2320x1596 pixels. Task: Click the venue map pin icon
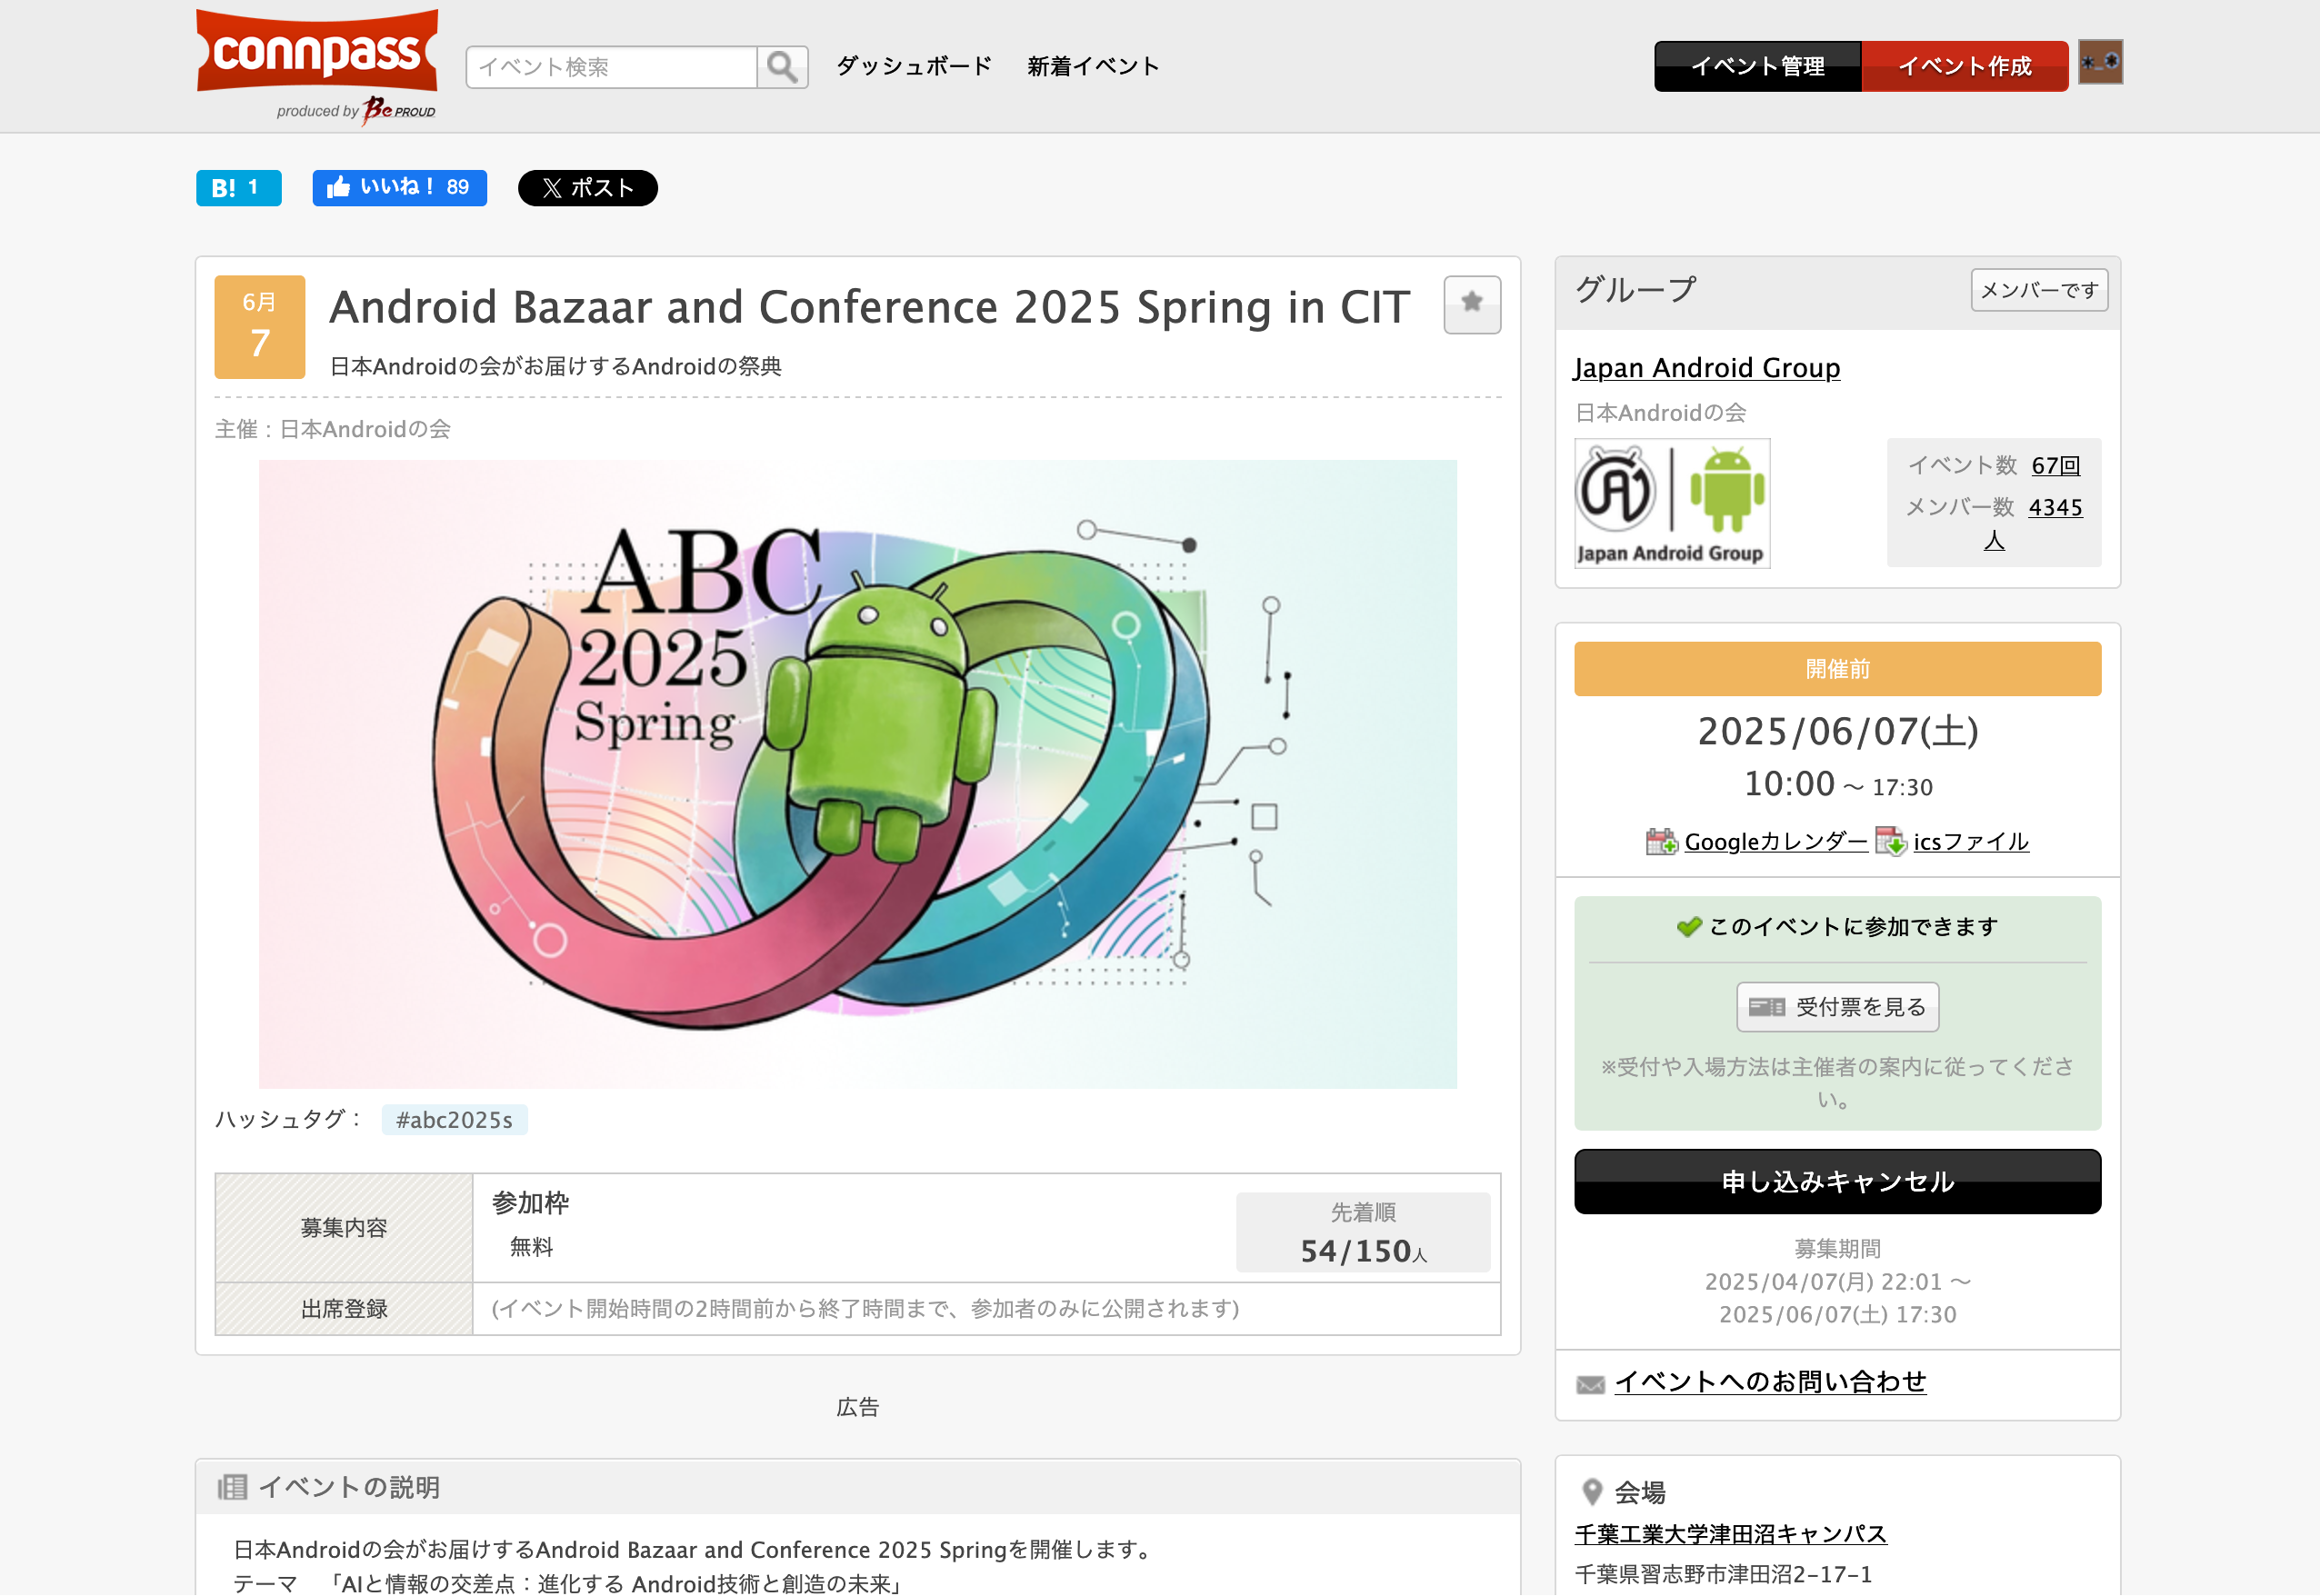pyautogui.click(x=1592, y=1492)
